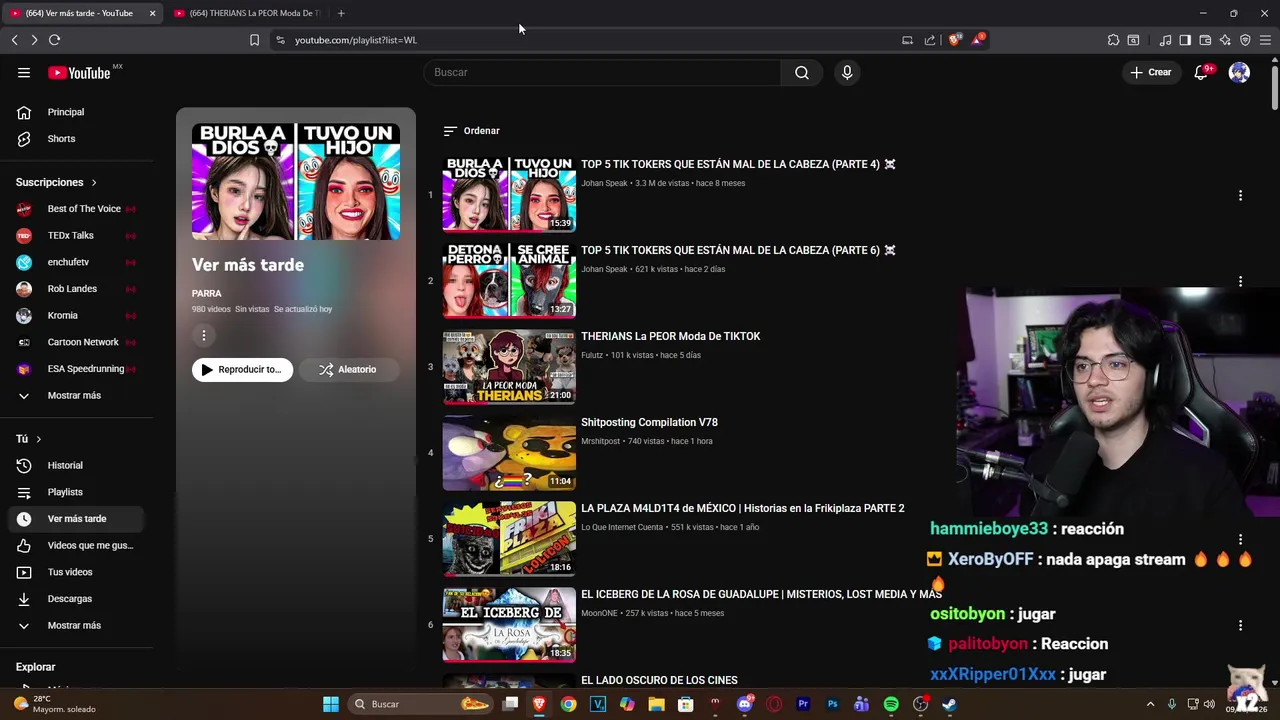Click the YouTube Buscar search field
Image resolution: width=1280 pixels, height=720 pixels.
pos(602,72)
